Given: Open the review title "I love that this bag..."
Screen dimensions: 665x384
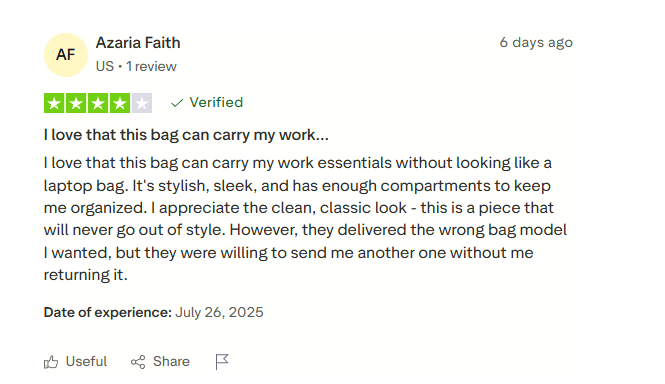Looking at the screenshot, I should [186, 135].
